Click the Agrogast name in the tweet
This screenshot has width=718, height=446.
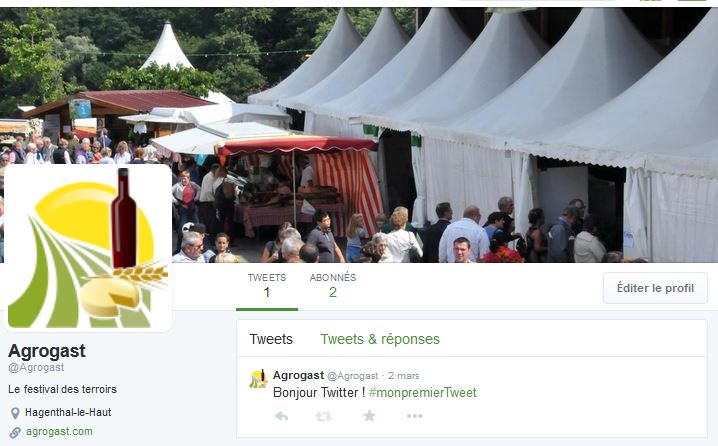(x=299, y=375)
